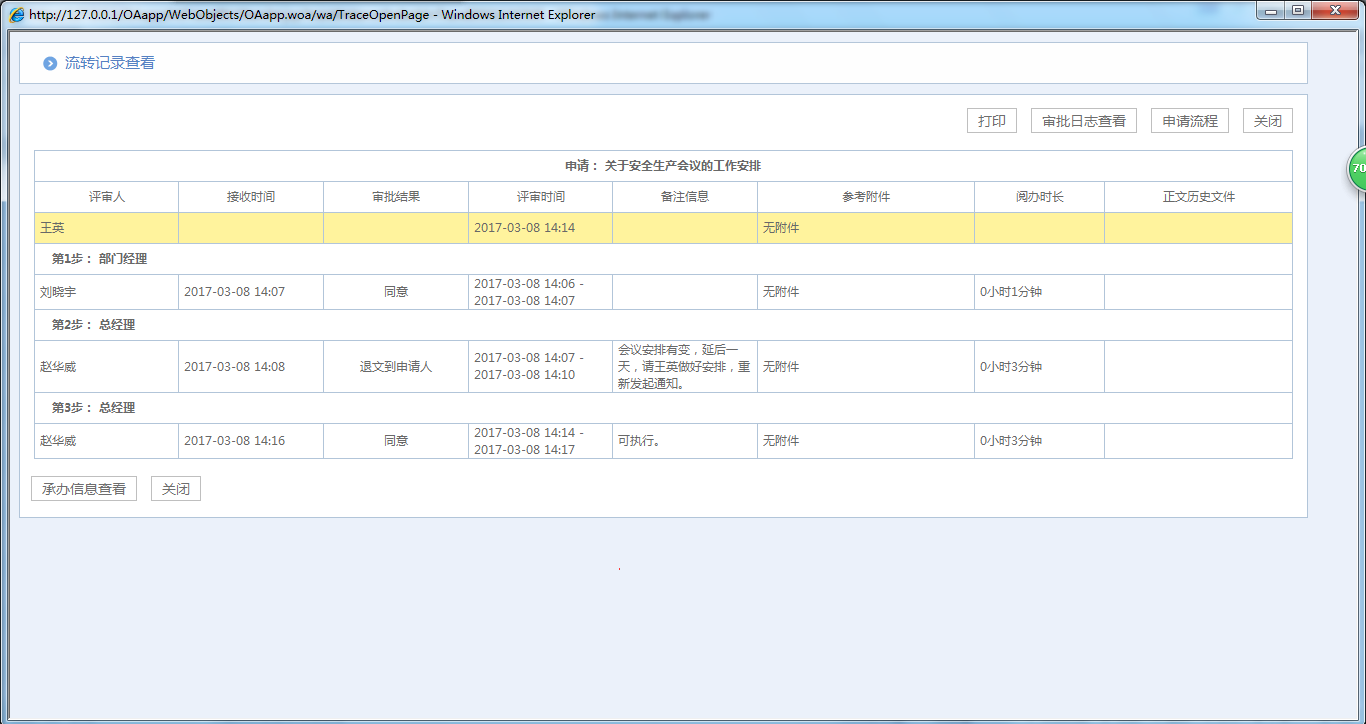Click 无附件 in the 可执行 row
1366x724 pixels.
click(781, 441)
